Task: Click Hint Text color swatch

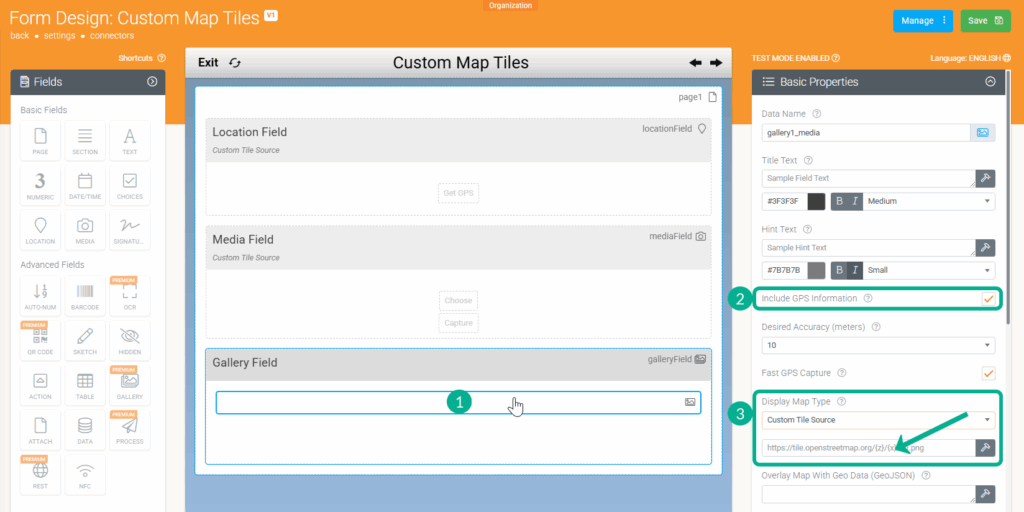Action: [x=816, y=270]
